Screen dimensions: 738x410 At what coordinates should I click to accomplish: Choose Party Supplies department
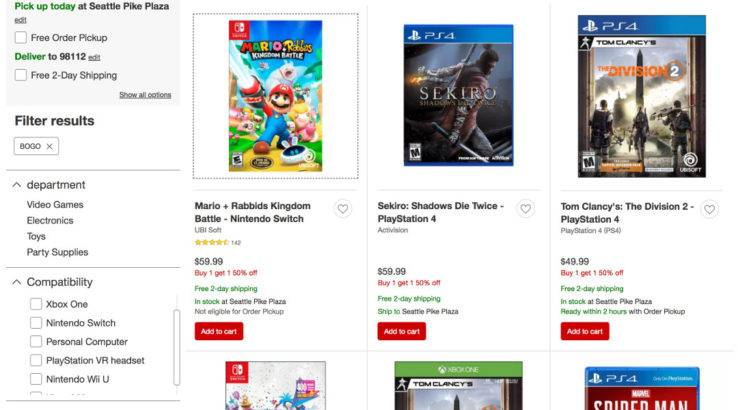[x=57, y=252]
